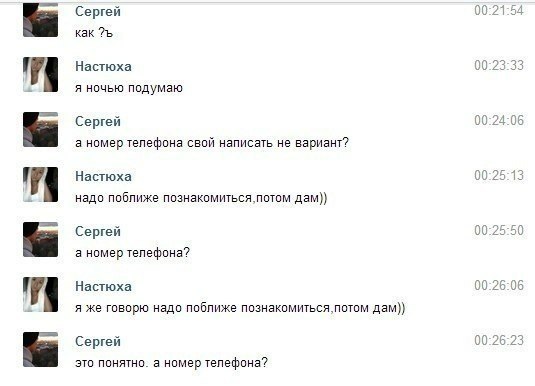Click the name Настюха above "я ночью подумаю"
Image resolution: width=535 pixels, height=386 pixels.
(103, 66)
